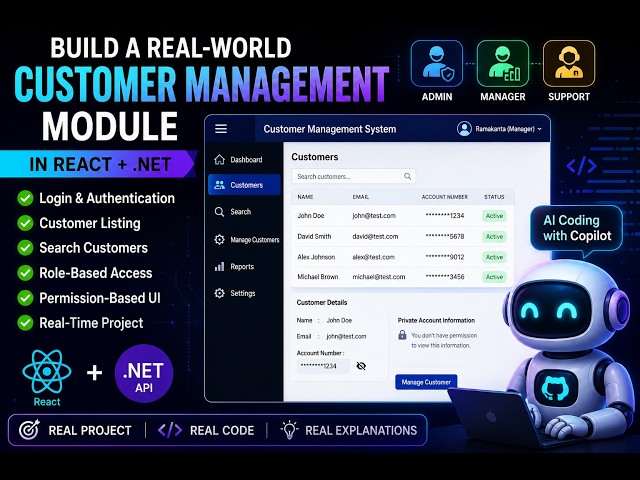Click the .NET API purple circle logo
640x480 pixels.
144,373
